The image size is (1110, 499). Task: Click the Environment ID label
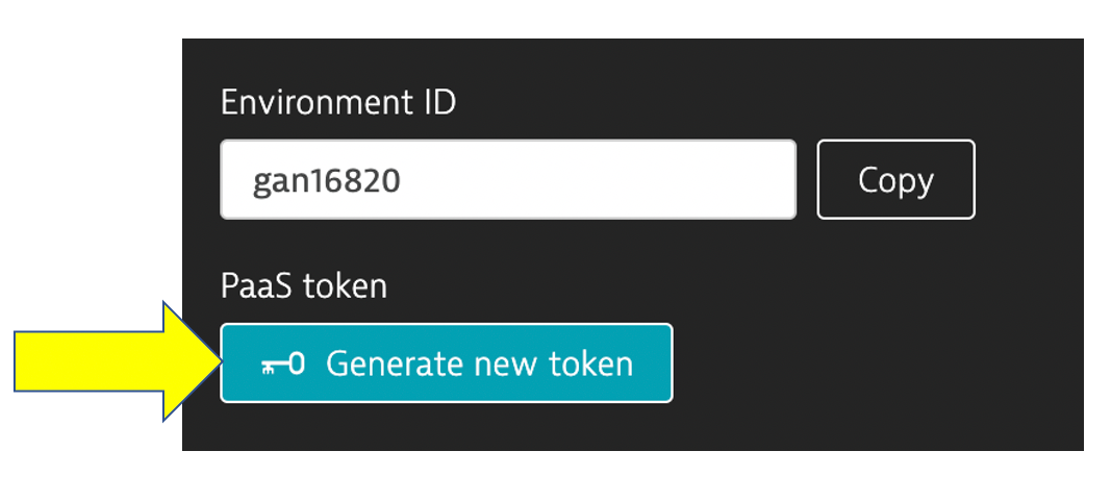pyautogui.click(x=338, y=103)
